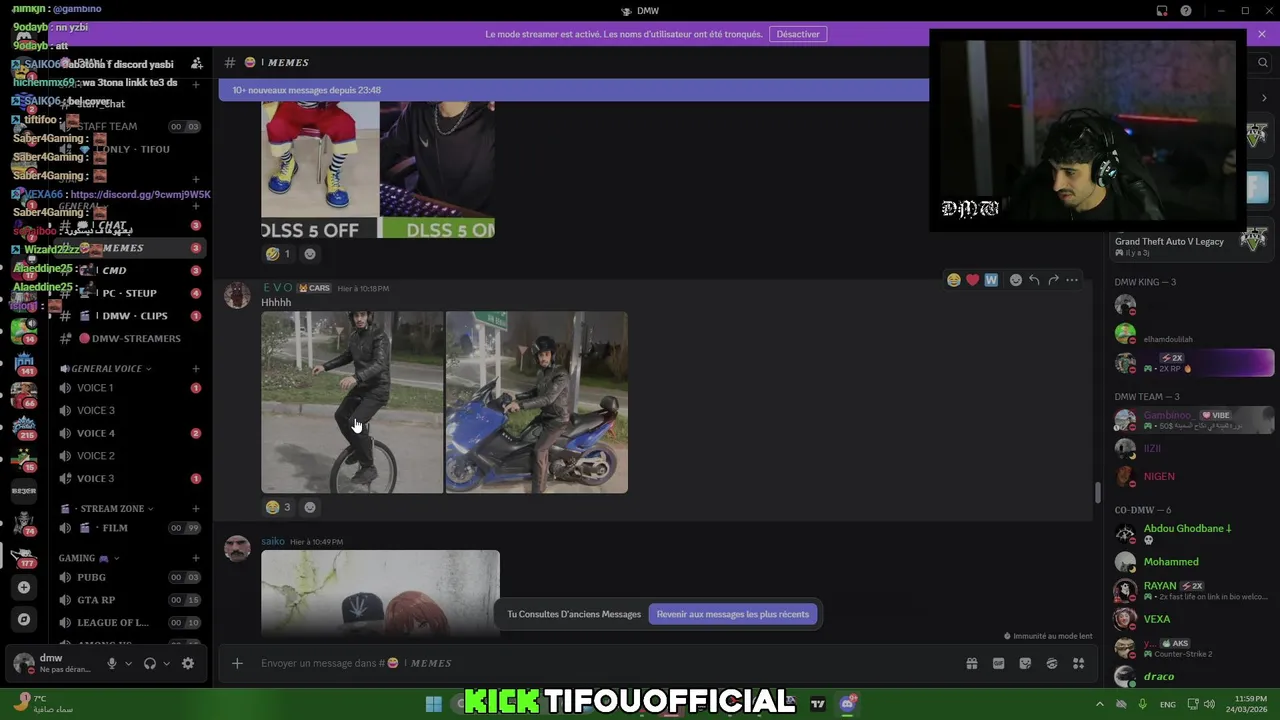The width and height of the screenshot is (1280, 720).
Task: Click the invite members icon beside server name
Action: click(197, 63)
